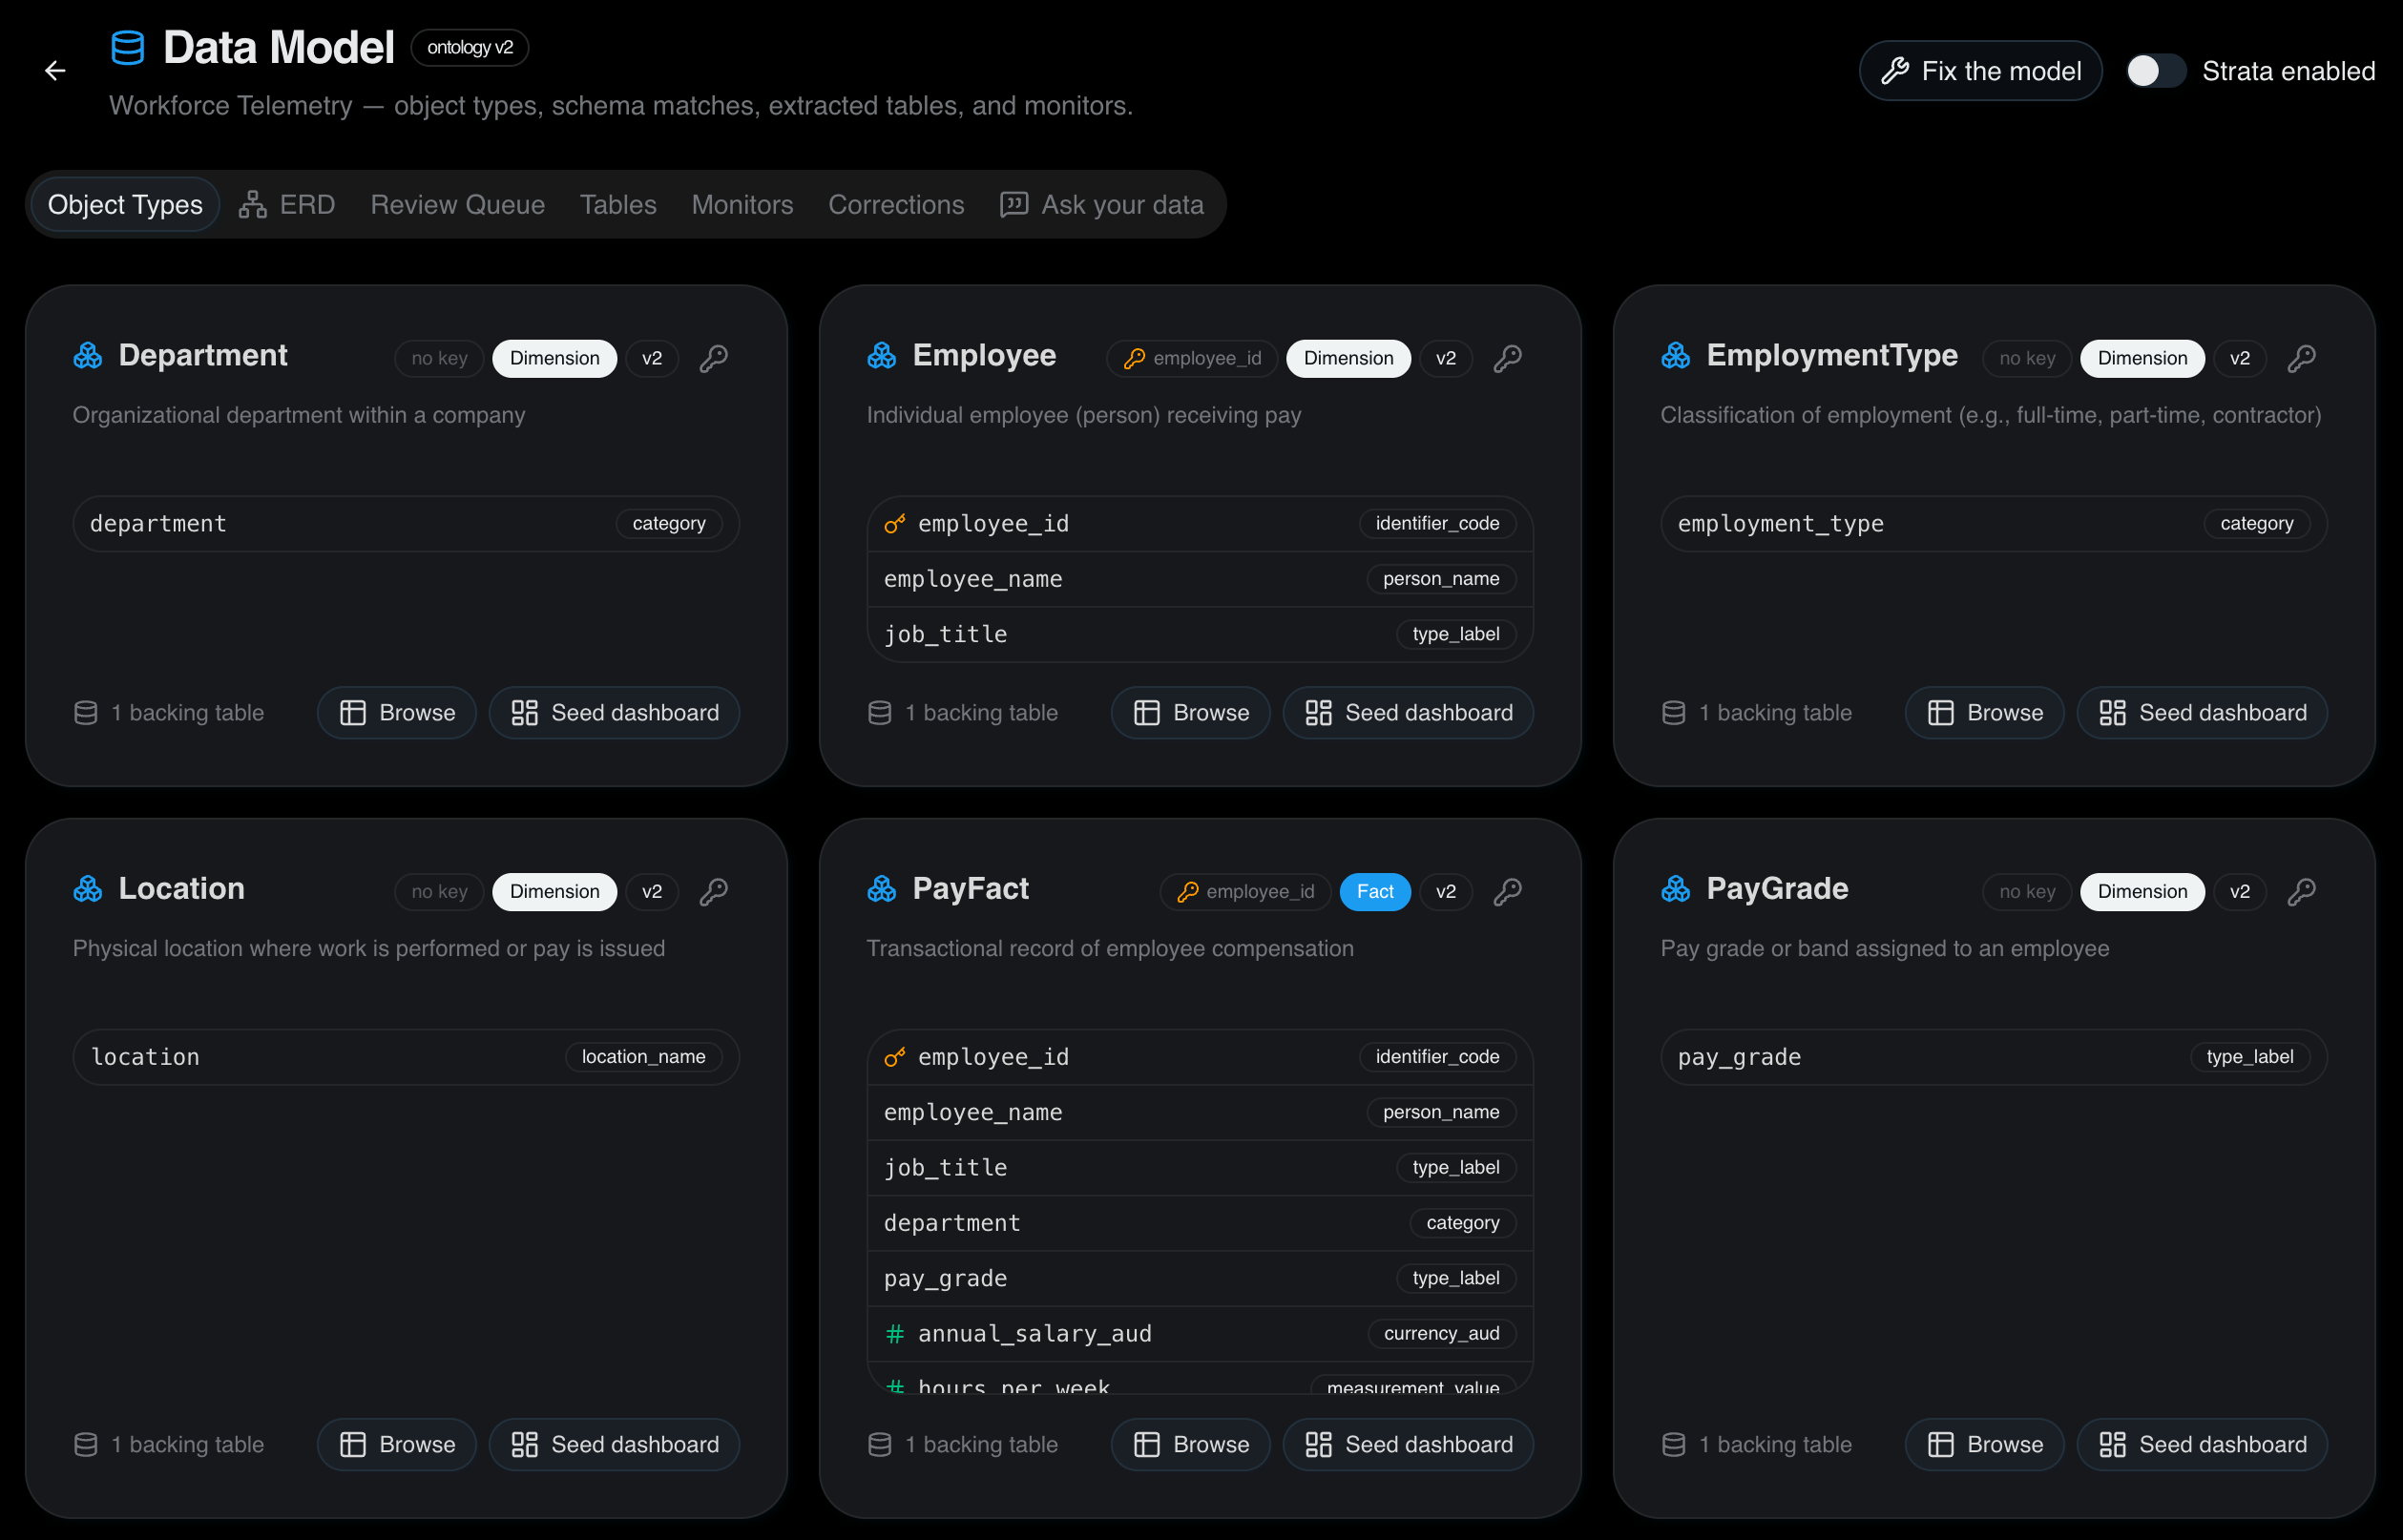Click the Location object type icon
The image size is (2403, 1540).
pos(88,888)
